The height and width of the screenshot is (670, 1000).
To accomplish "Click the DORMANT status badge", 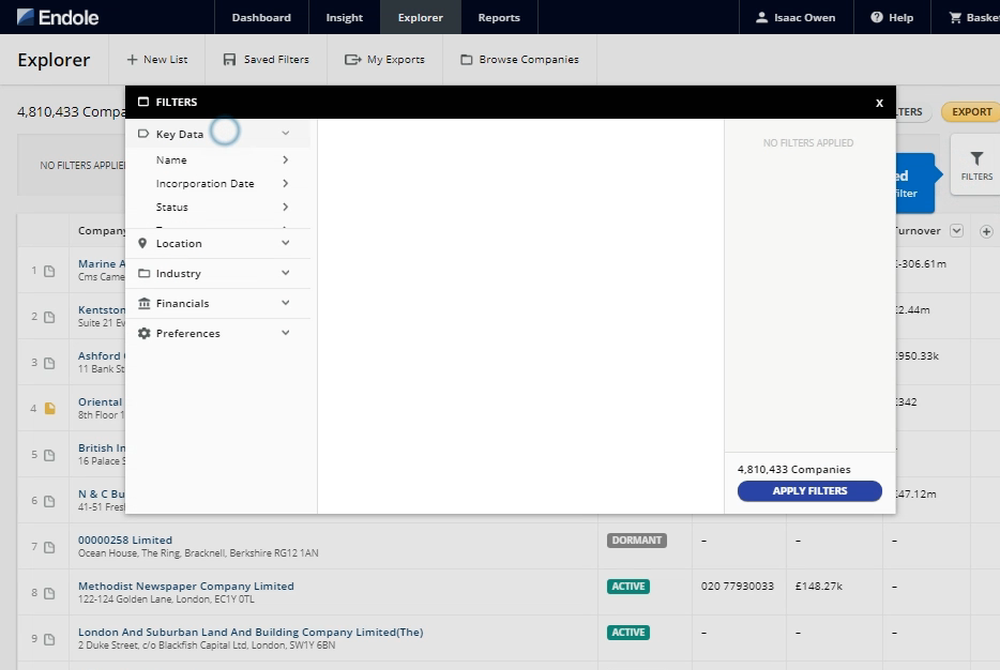I will pyautogui.click(x=636, y=541).
